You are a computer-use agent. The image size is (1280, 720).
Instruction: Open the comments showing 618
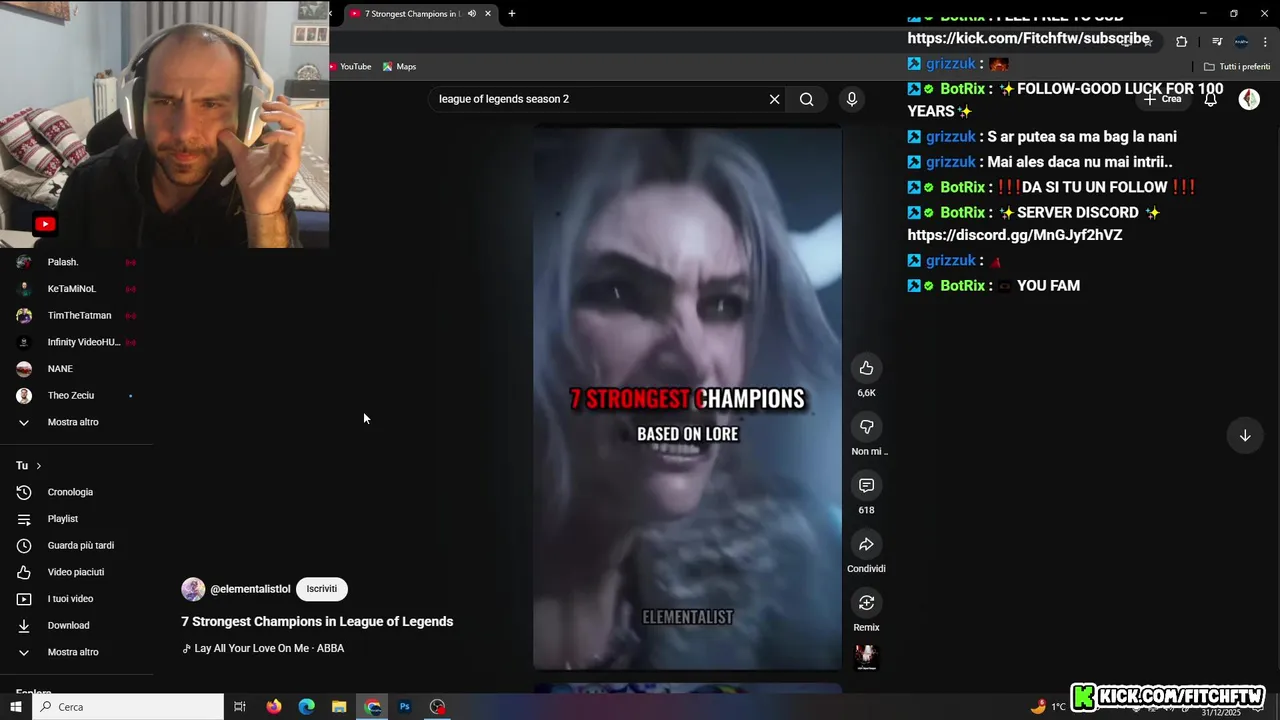click(x=866, y=485)
